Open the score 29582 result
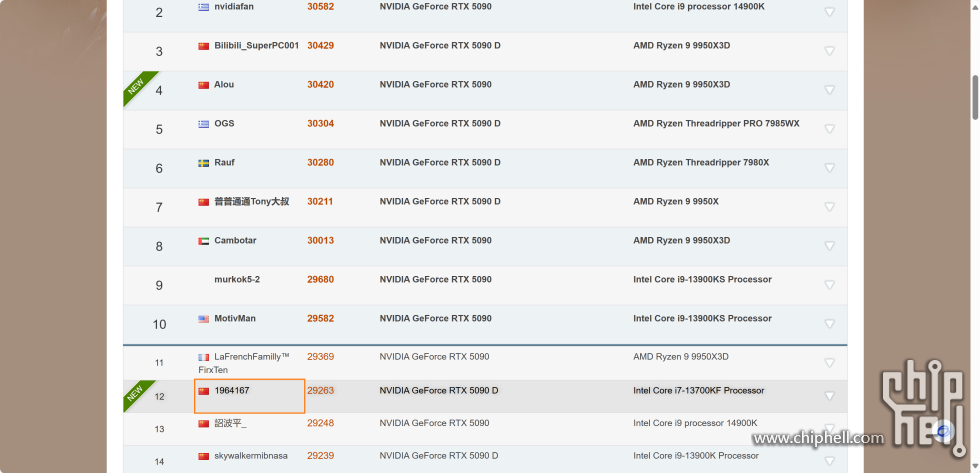980x473 pixels. pyautogui.click(x=321, y=318)
